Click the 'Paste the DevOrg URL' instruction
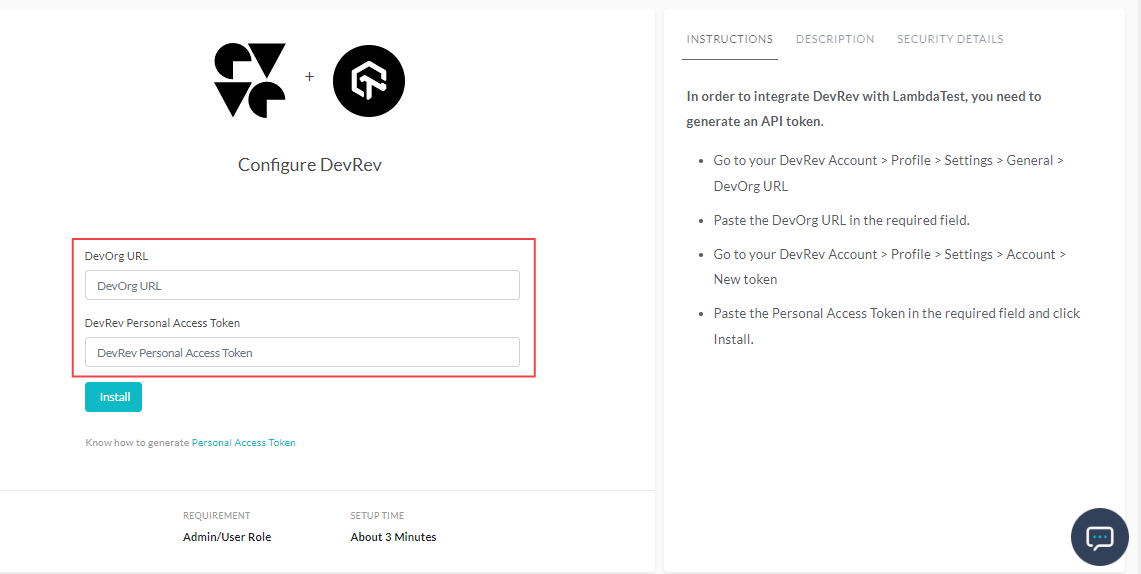Viewport: 1141px width, 574px height. (841, 220)
